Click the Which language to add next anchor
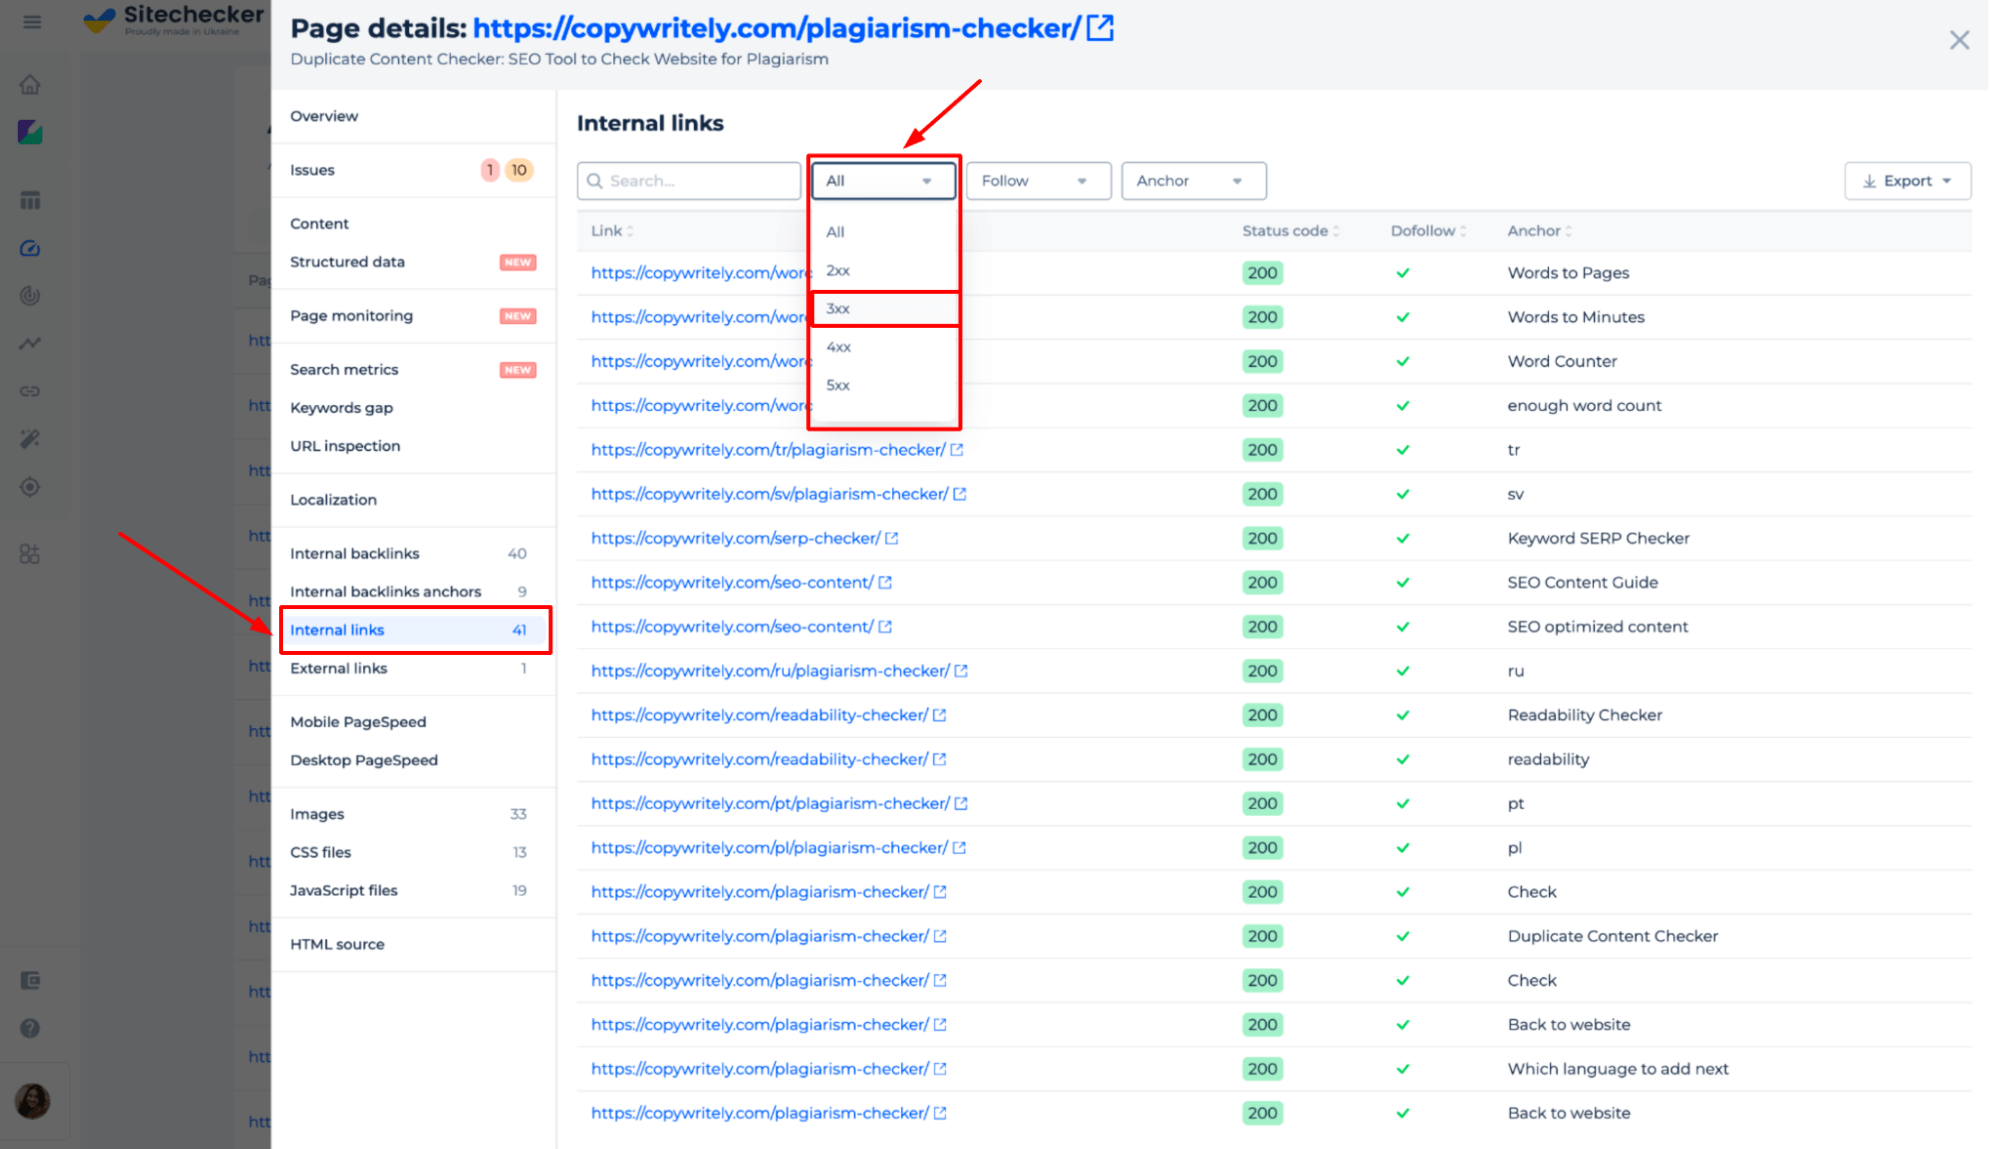 pyautogui.click(x=1617, y=1069)
